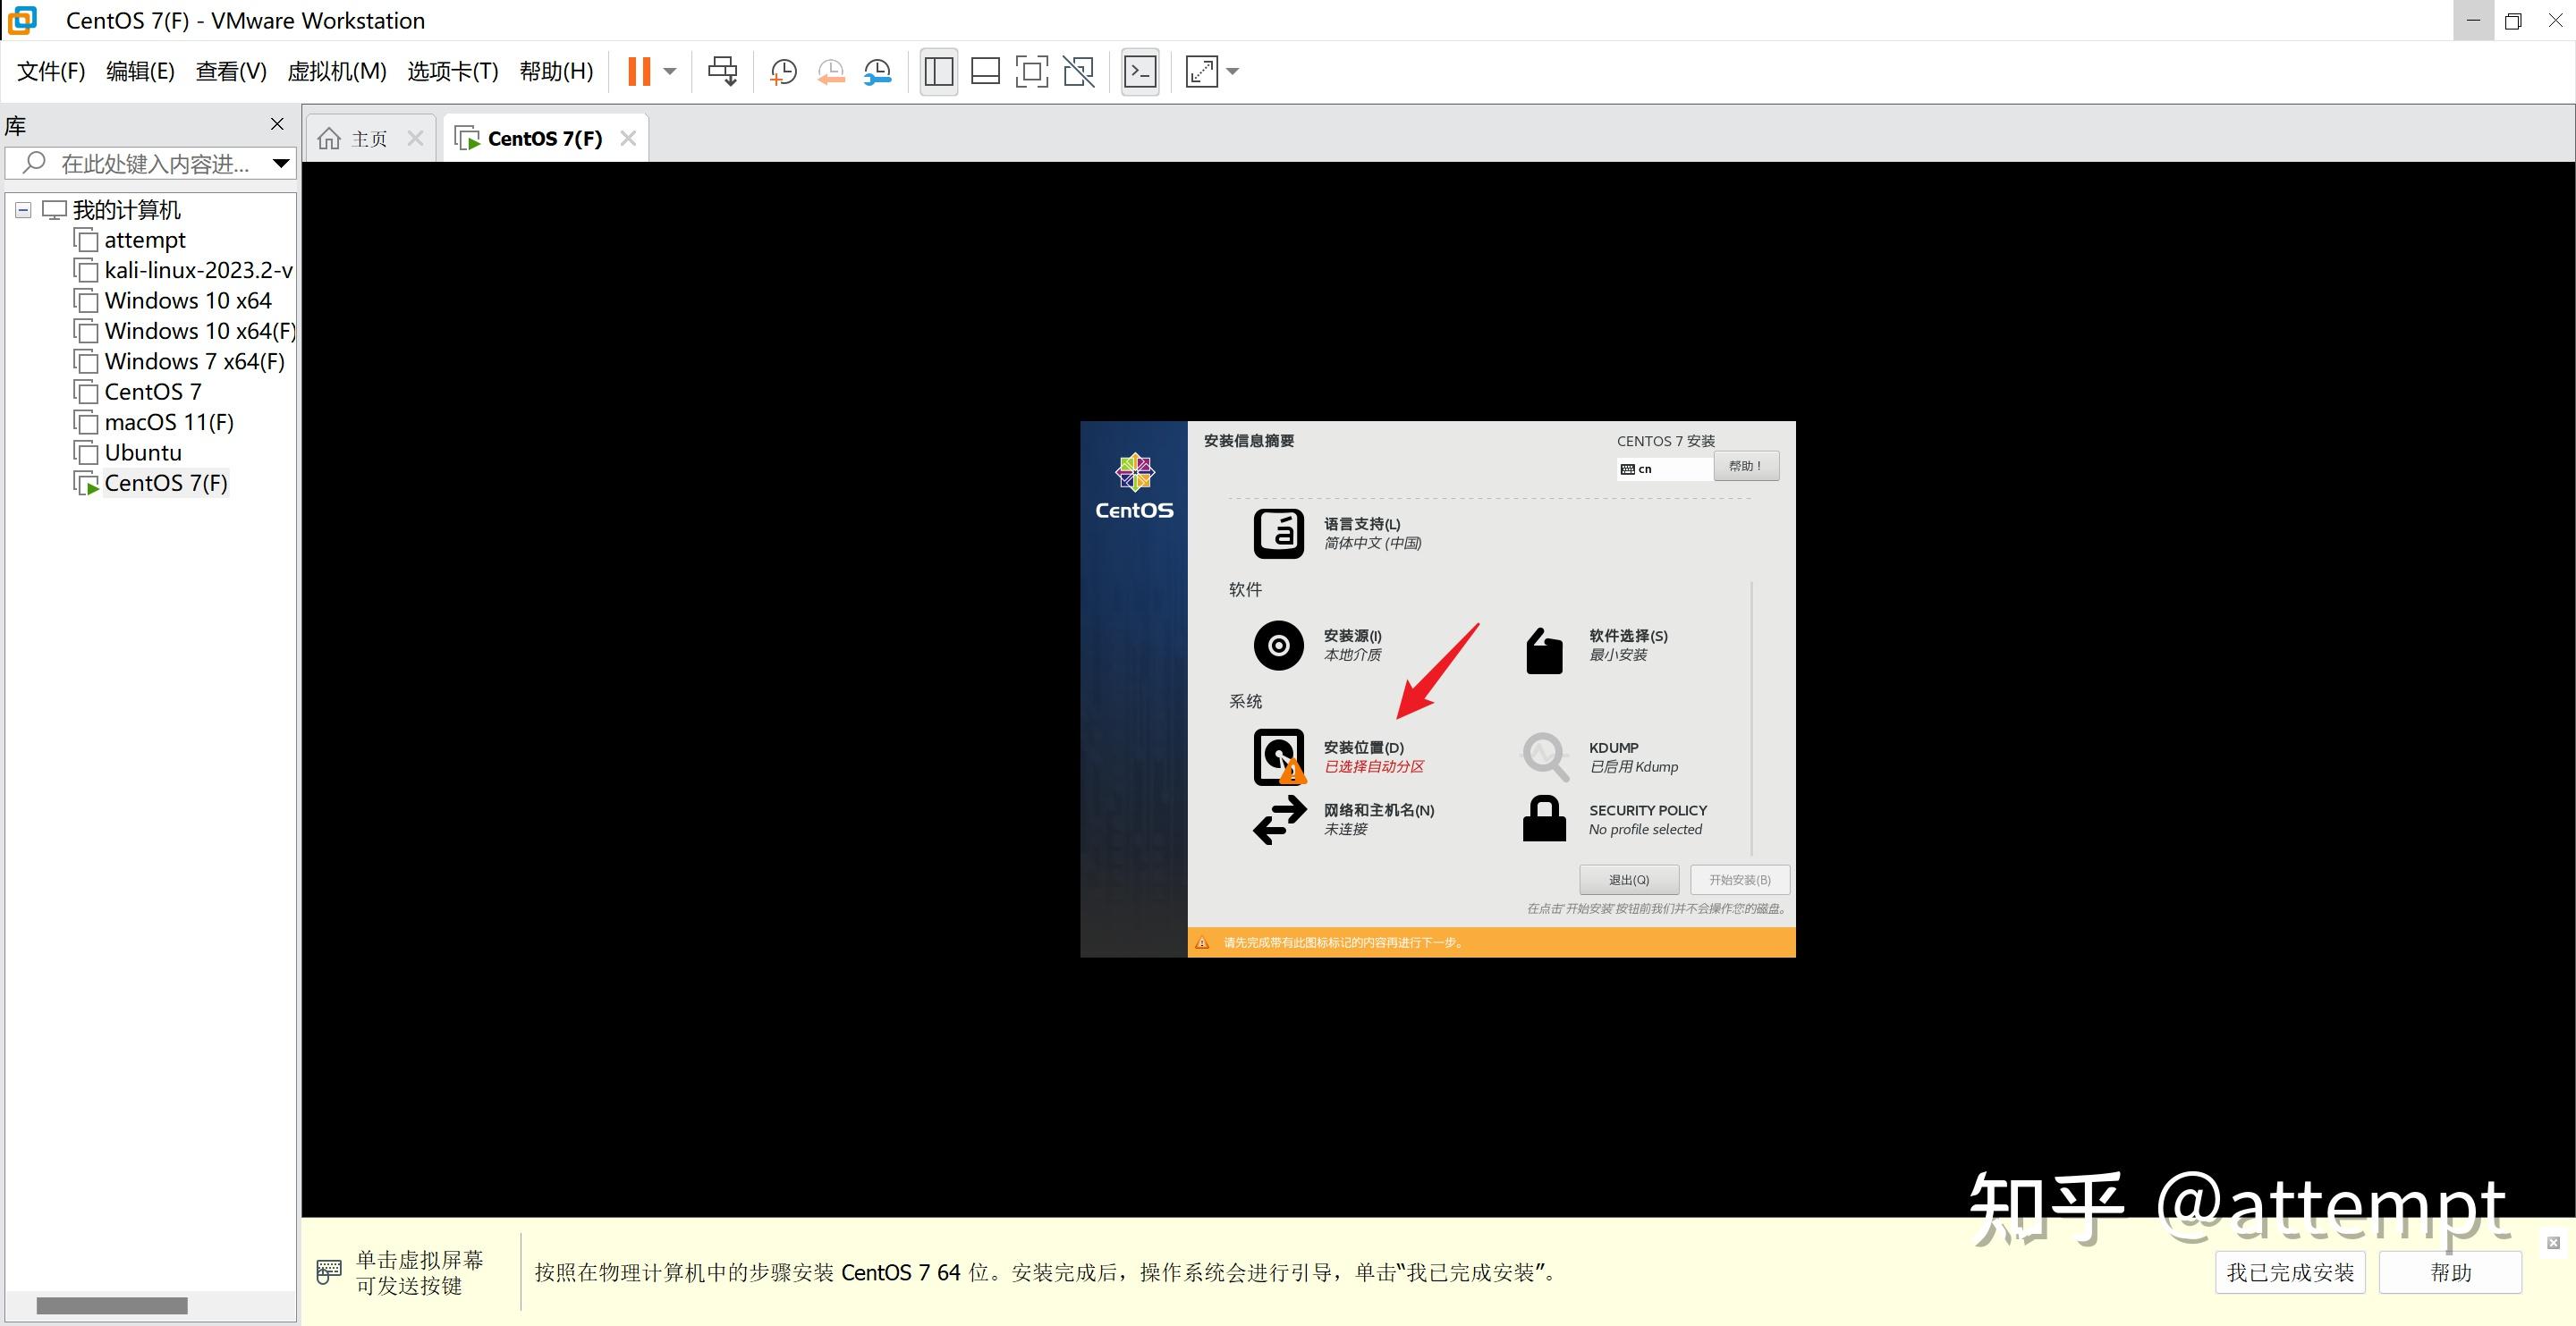Expand the library search filter dropdown
The height and width of the screenshot is (1326, 2576).
point(281,163)
